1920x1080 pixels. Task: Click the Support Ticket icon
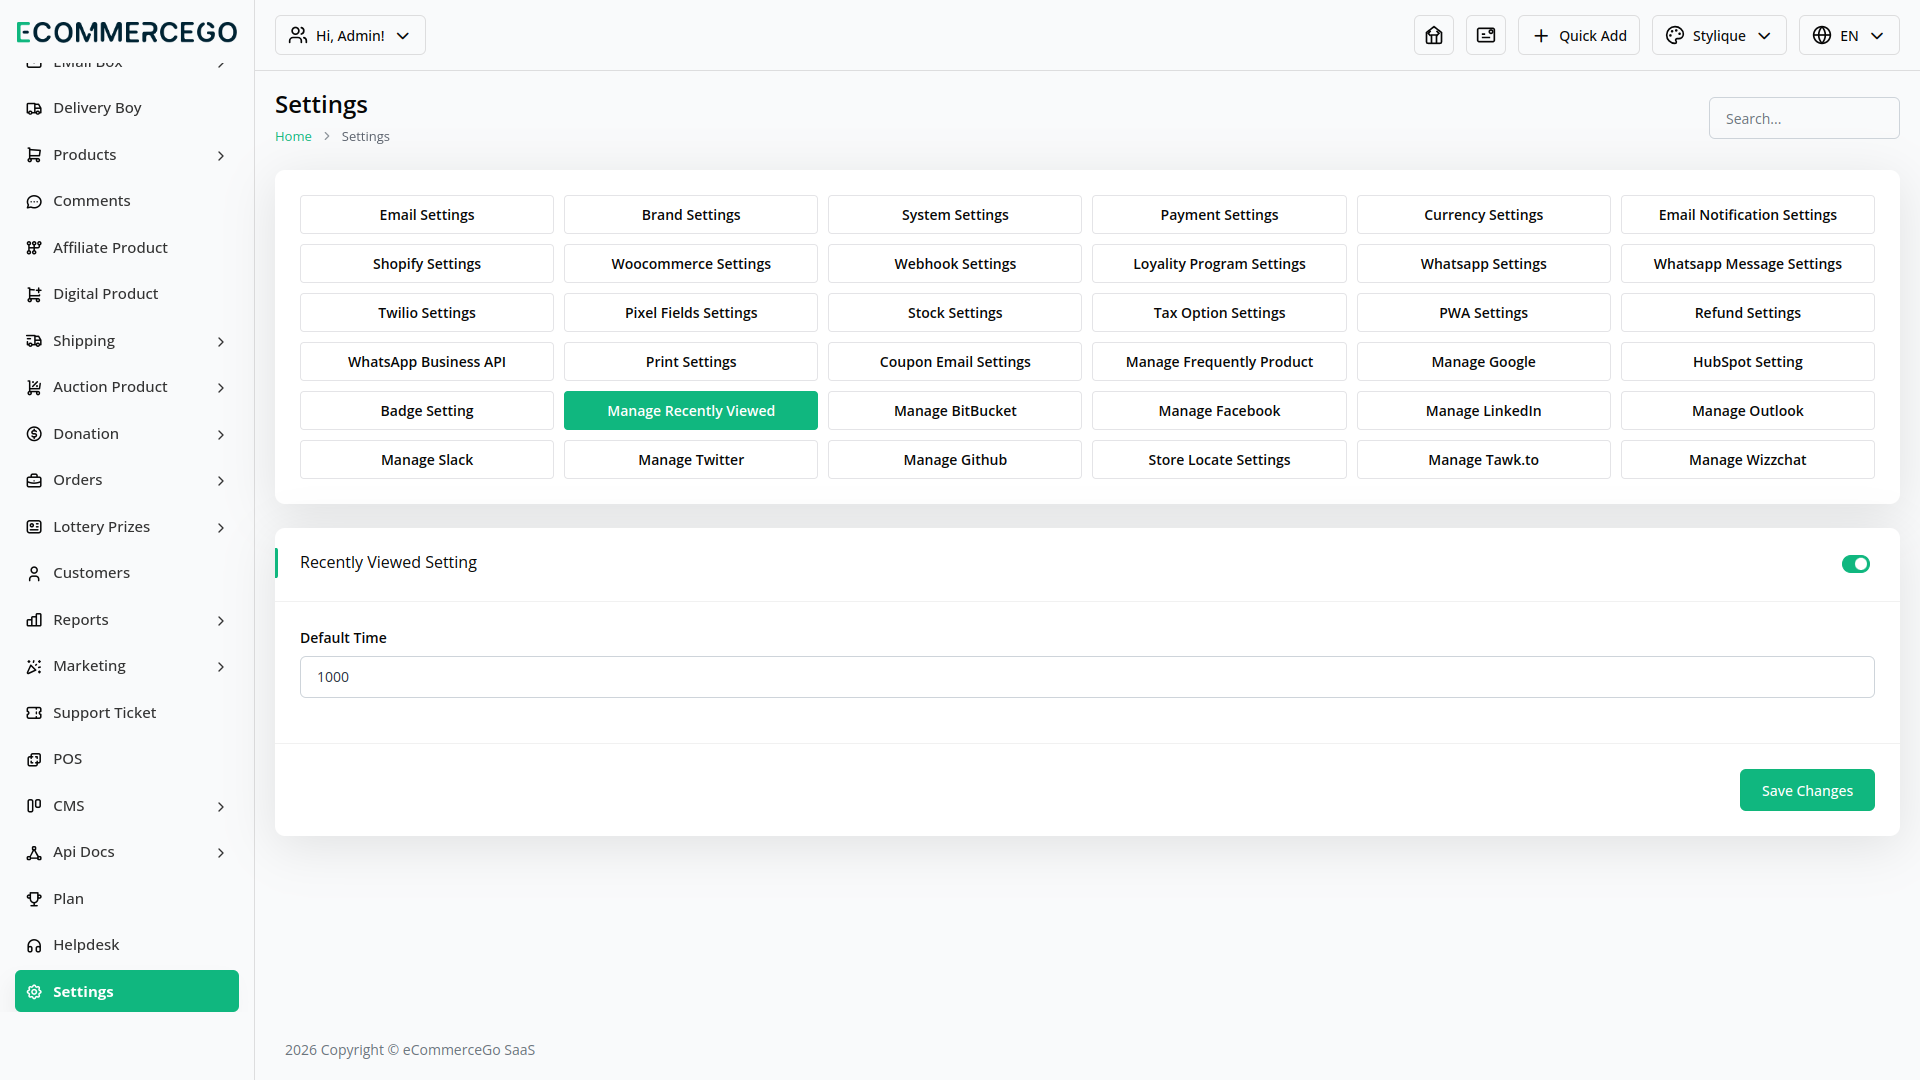click(34, 713)
